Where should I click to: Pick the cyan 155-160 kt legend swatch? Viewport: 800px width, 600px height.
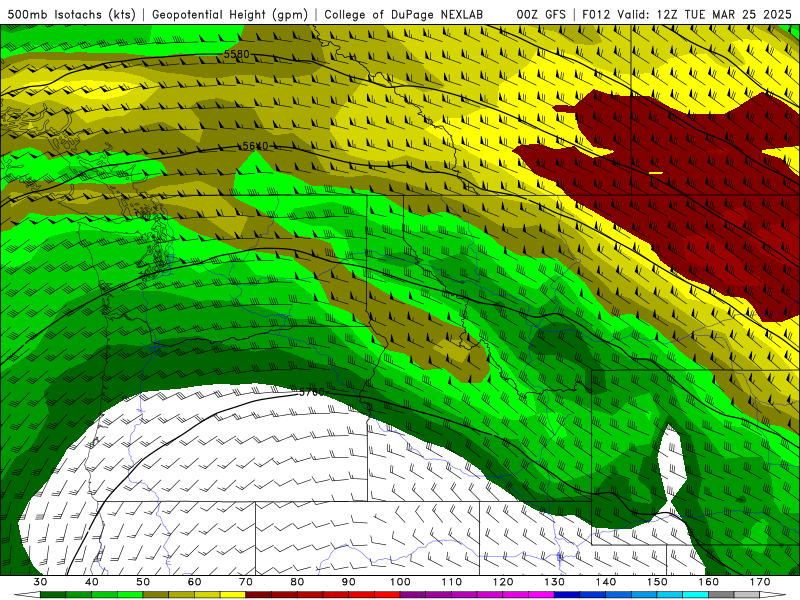[x=694, y=594]
